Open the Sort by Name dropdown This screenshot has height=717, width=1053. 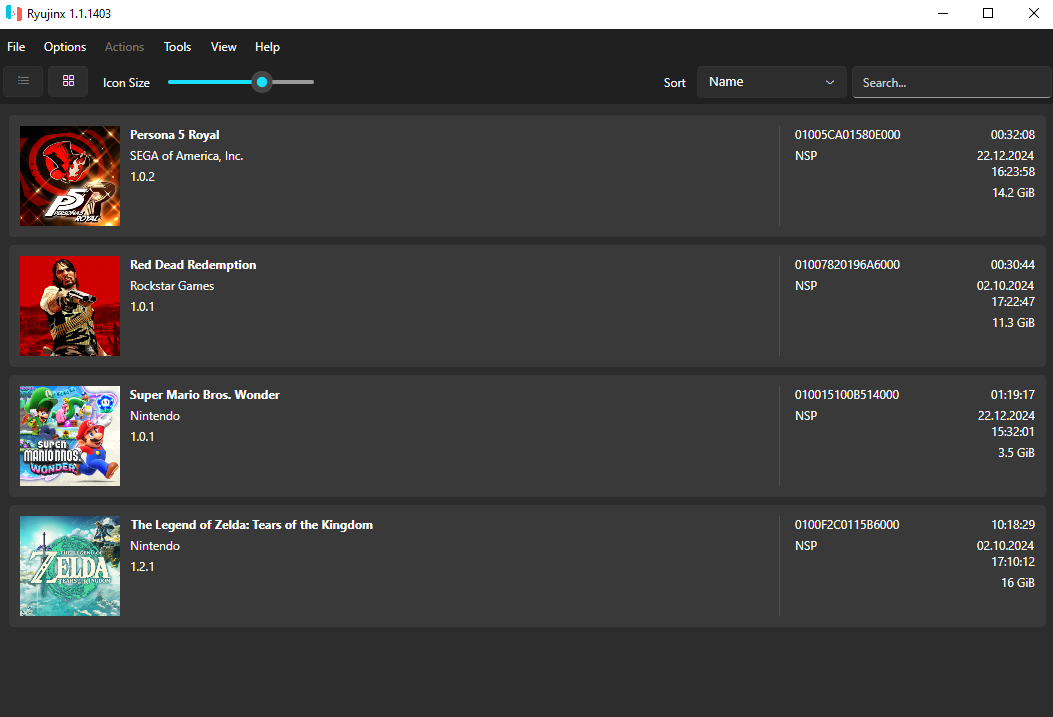click(770, 82)
